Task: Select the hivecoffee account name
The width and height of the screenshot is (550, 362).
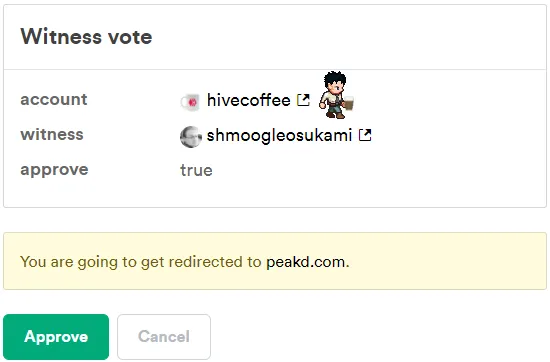Action: coord(249,100)
